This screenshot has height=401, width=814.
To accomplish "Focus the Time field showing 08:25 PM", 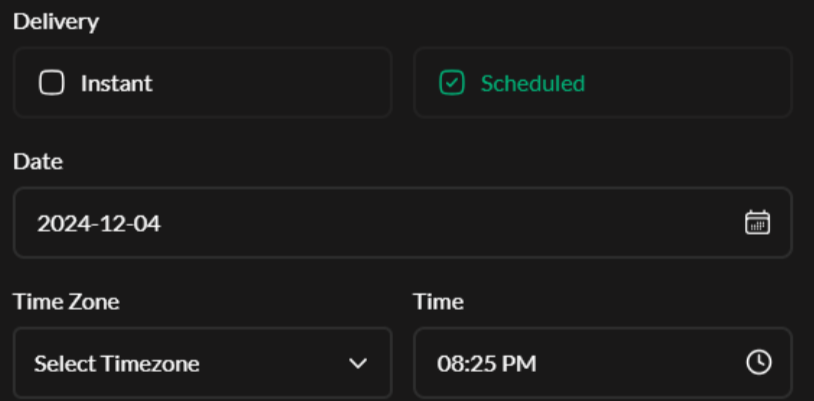I will coord(580,362).
